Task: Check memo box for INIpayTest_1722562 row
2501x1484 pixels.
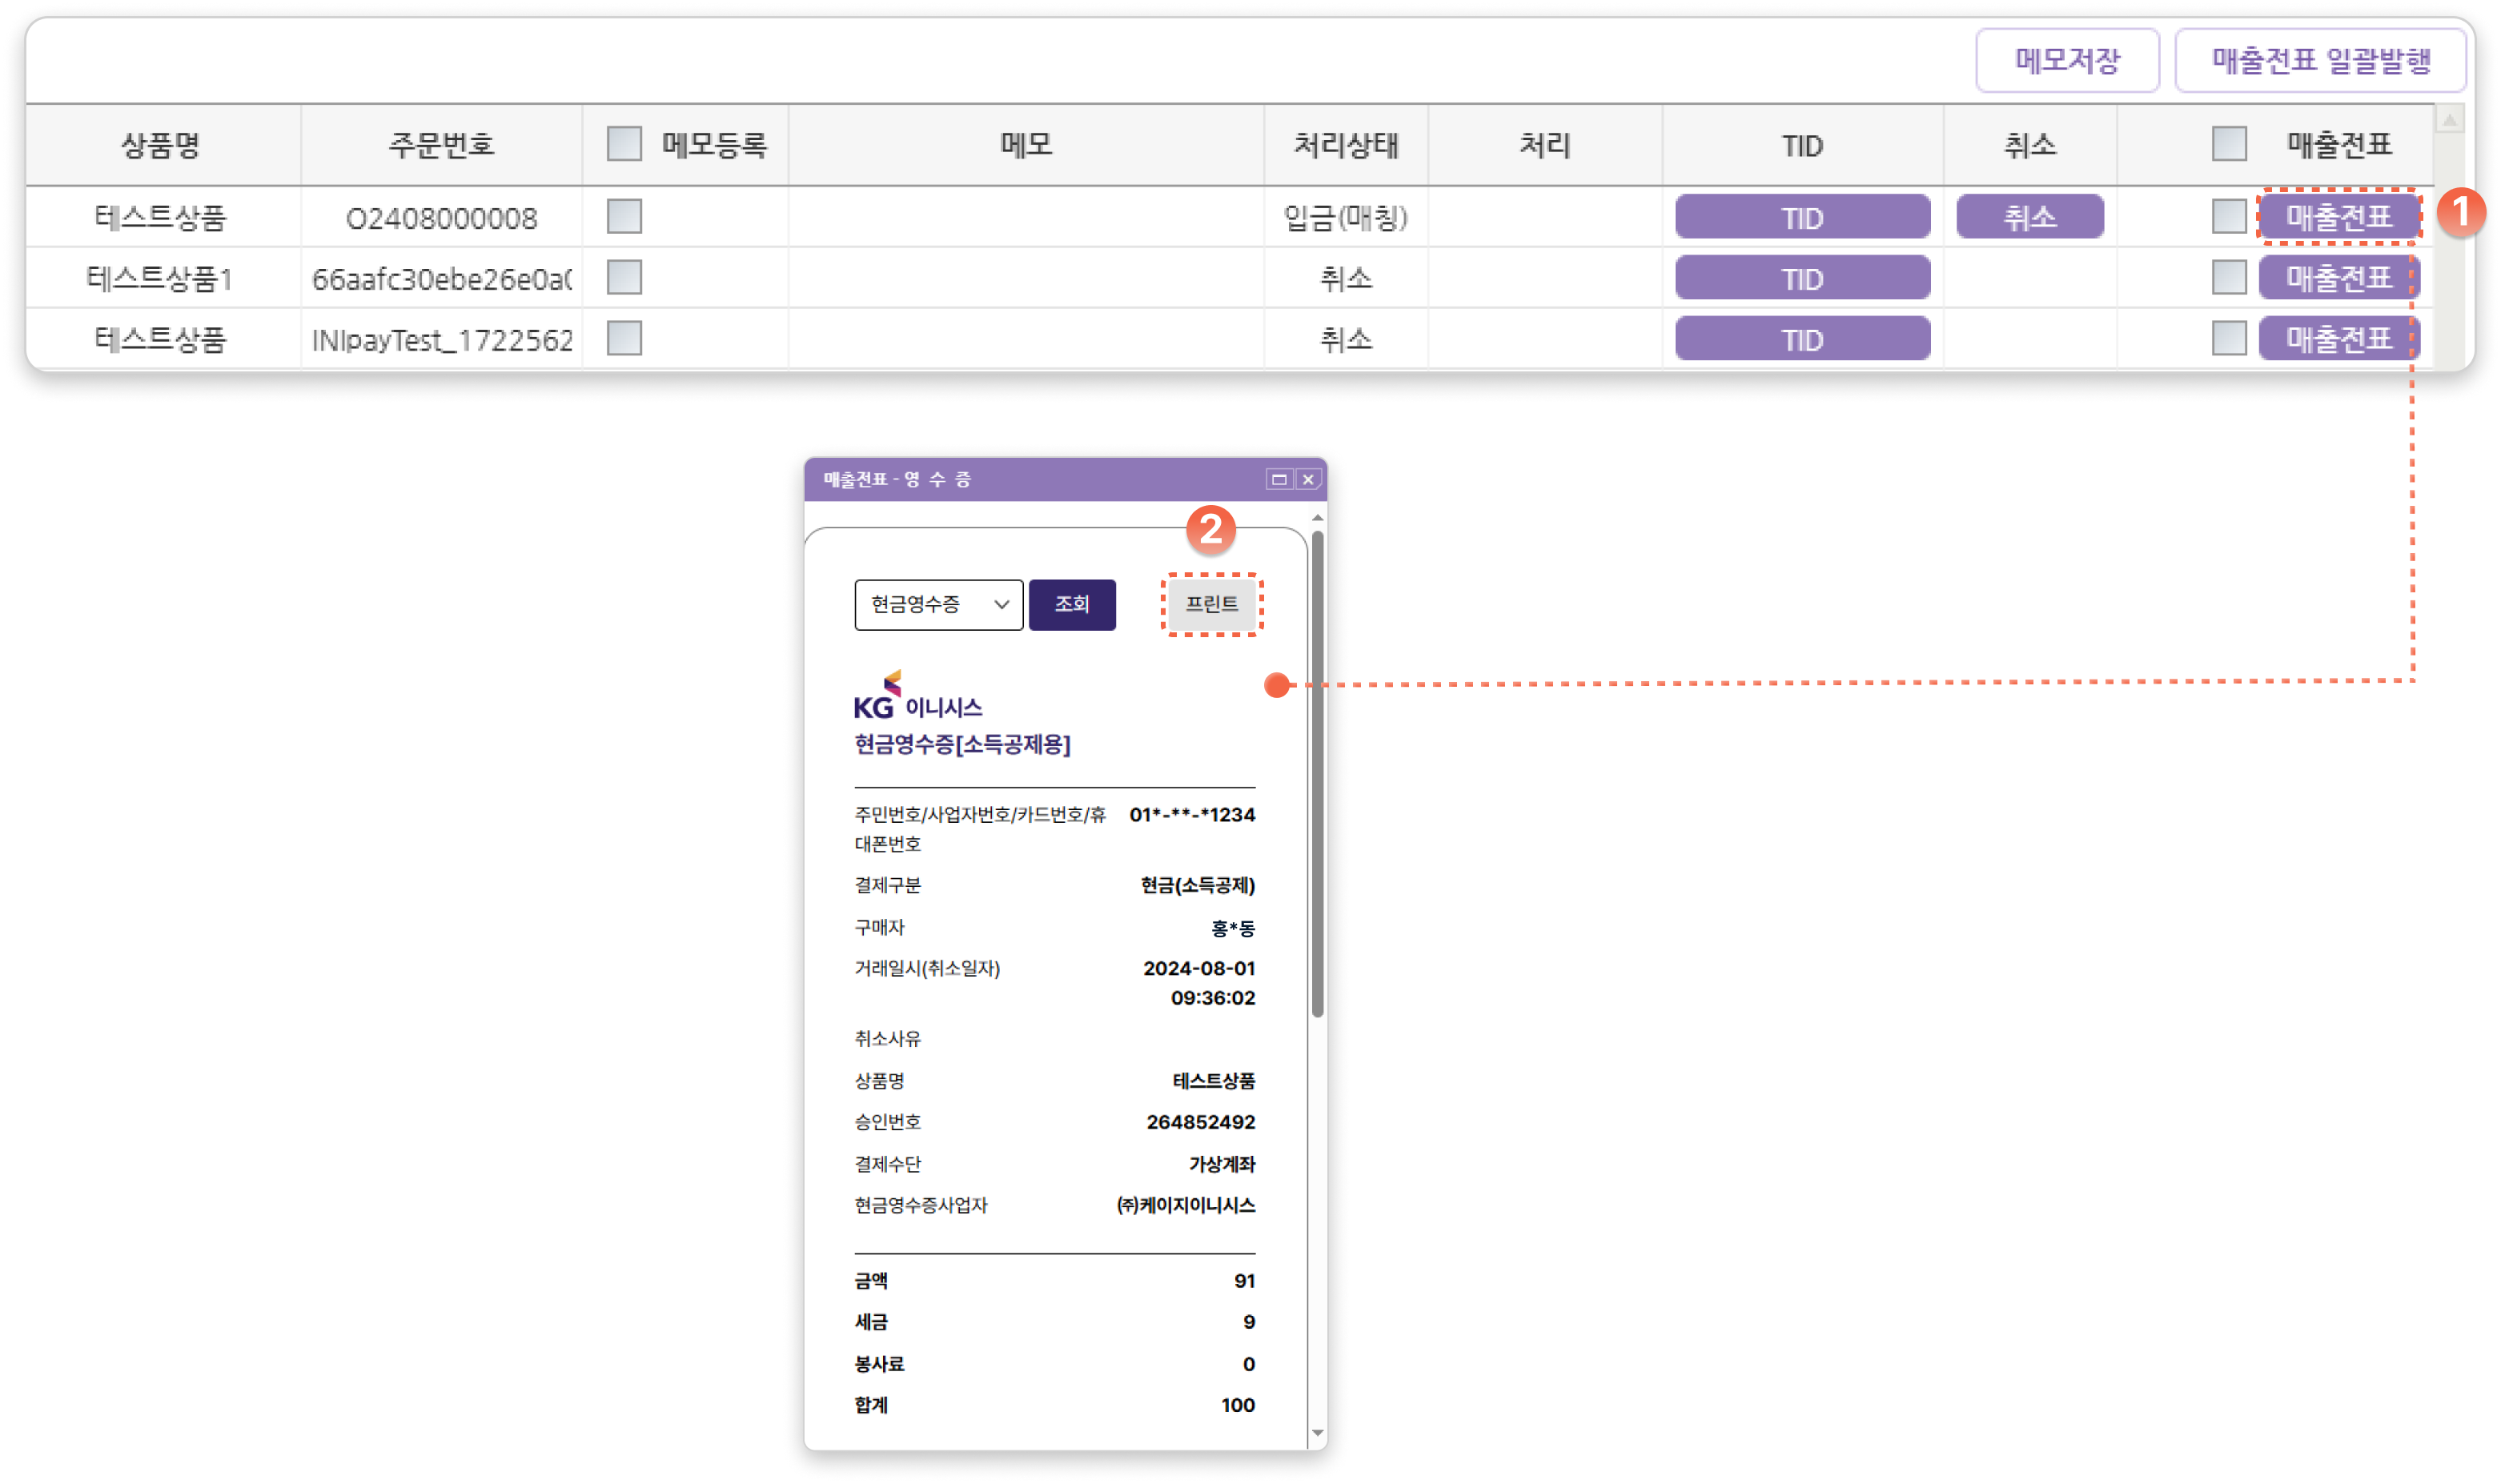Action: point(624,338)
